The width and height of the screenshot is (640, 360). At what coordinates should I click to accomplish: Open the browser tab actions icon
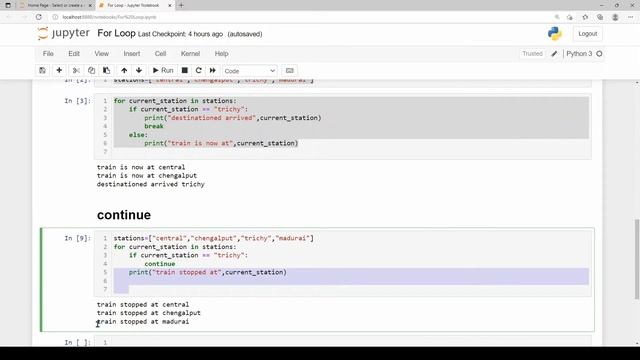pyautogui.click(x=8, y=5)
